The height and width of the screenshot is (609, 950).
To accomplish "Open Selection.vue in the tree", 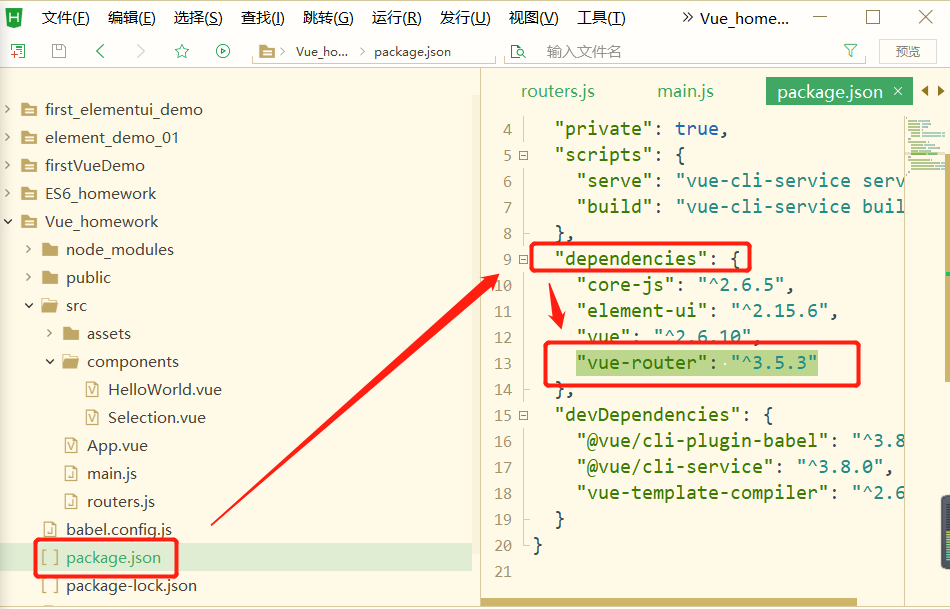I will tap(157, 418).
